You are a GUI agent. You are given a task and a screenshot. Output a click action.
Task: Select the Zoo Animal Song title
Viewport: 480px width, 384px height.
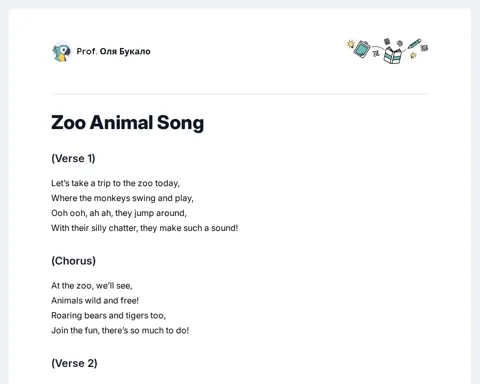tap(127, 122)
